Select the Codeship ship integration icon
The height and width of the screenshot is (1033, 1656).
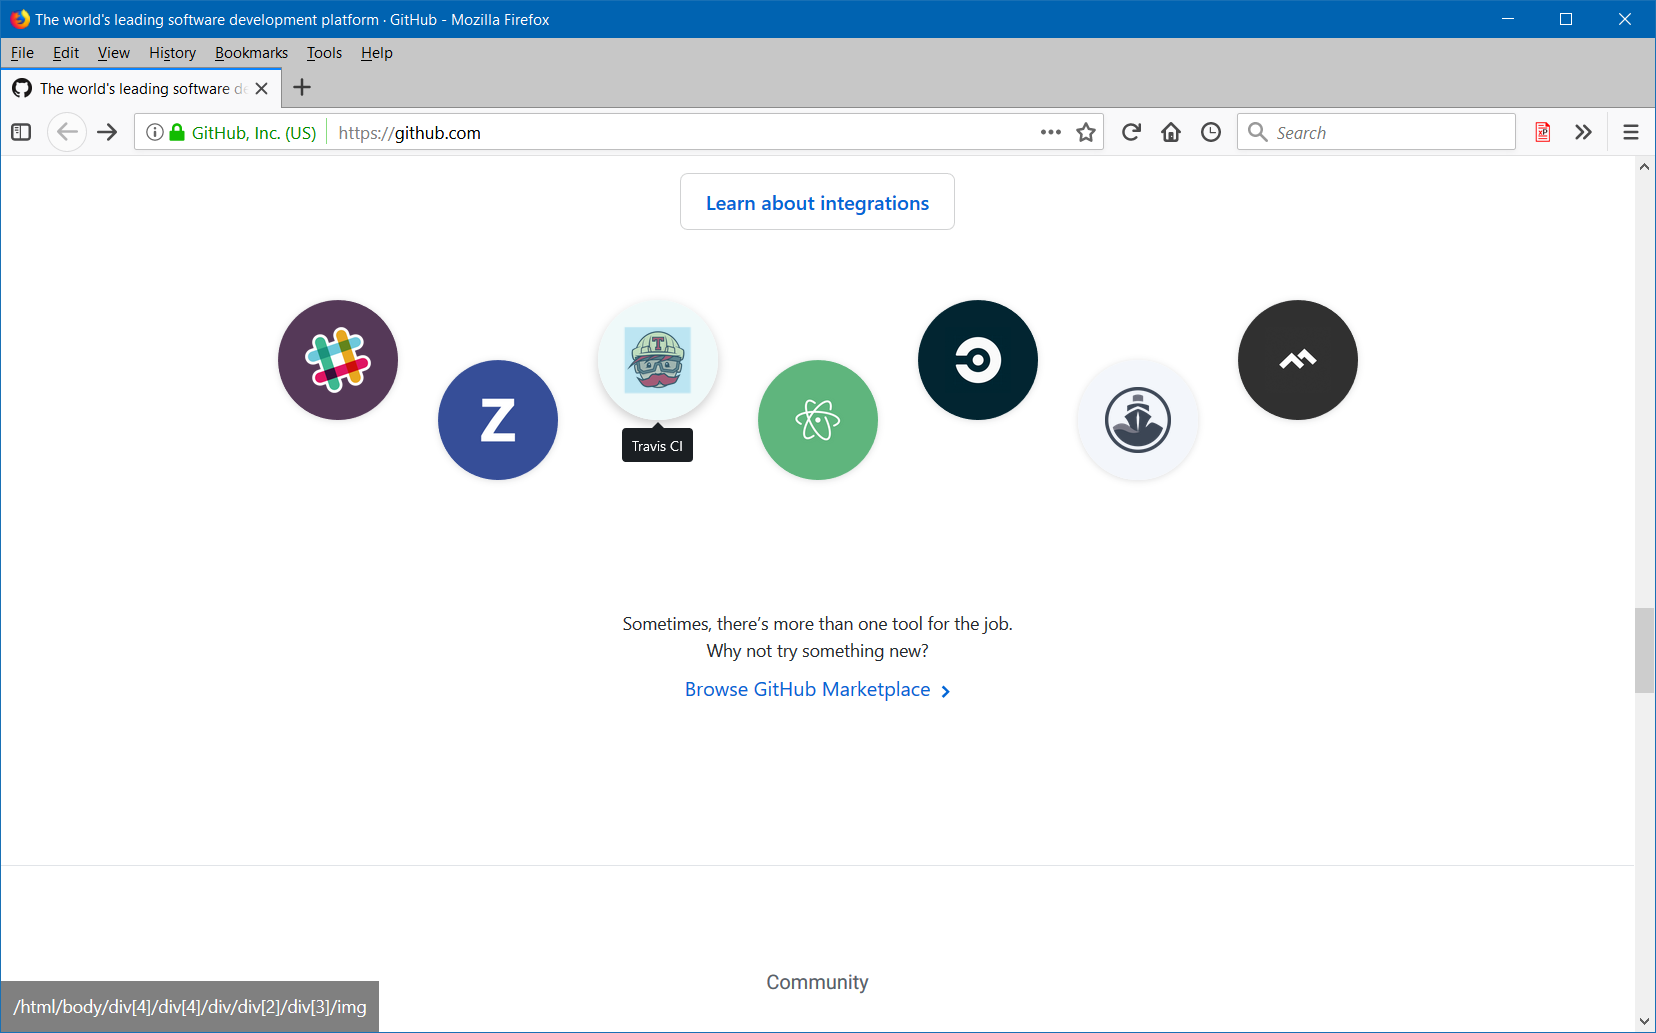1138,420
